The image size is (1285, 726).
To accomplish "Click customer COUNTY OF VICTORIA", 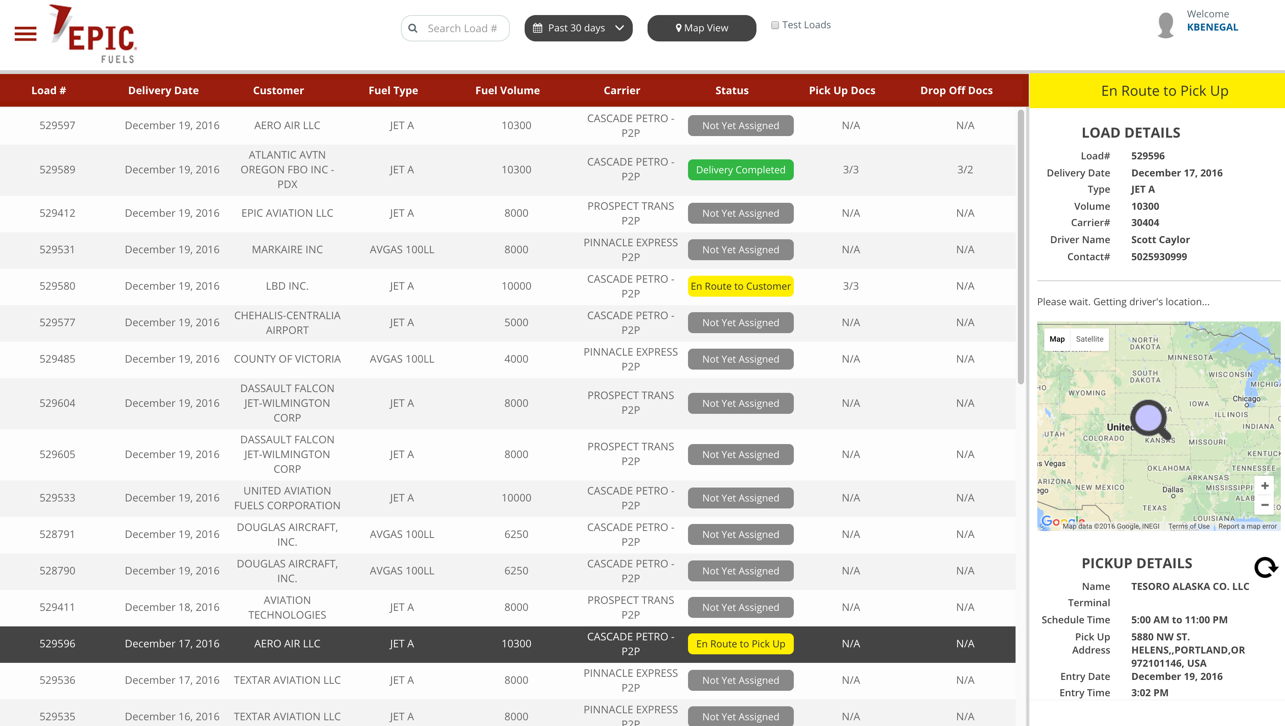I will click(x=287, y=359).
